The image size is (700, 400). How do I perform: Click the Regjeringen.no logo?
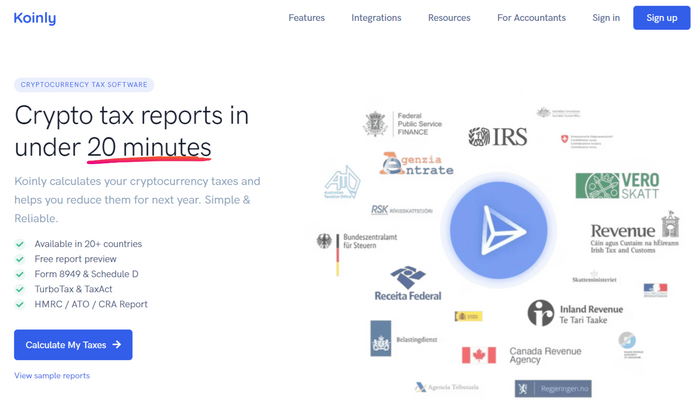click(x=553, y=388)
